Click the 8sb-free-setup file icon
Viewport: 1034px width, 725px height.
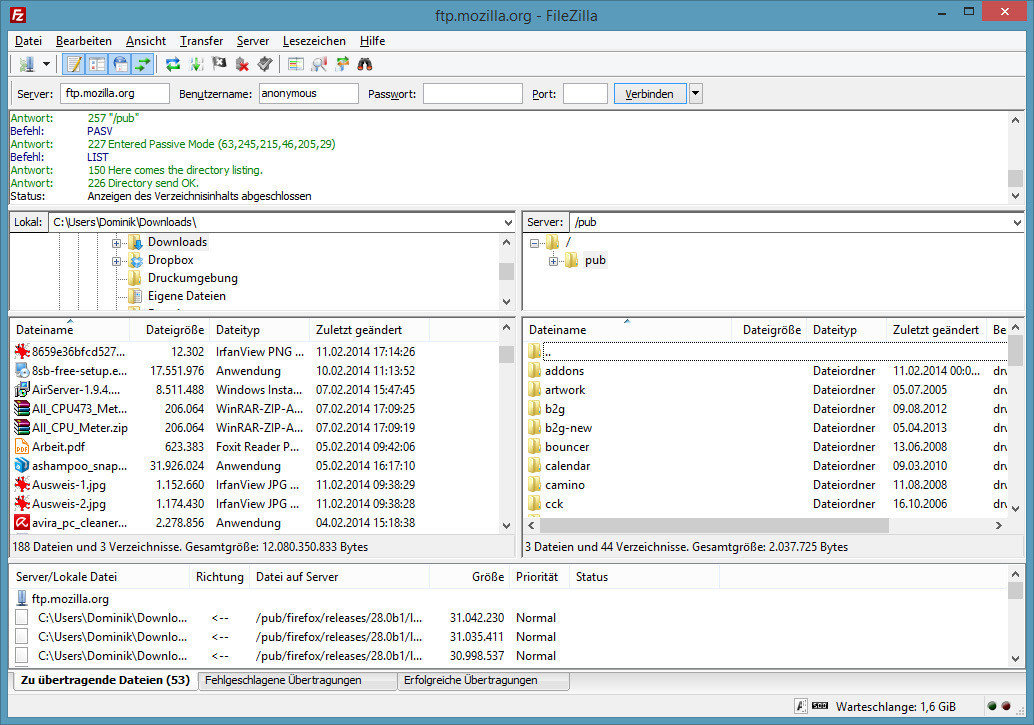(22, 371)
